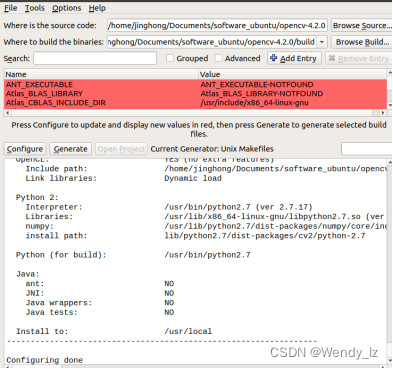
Task: Click the Remove Entry button
Action: pyautogui.click(x=359, y=58)
